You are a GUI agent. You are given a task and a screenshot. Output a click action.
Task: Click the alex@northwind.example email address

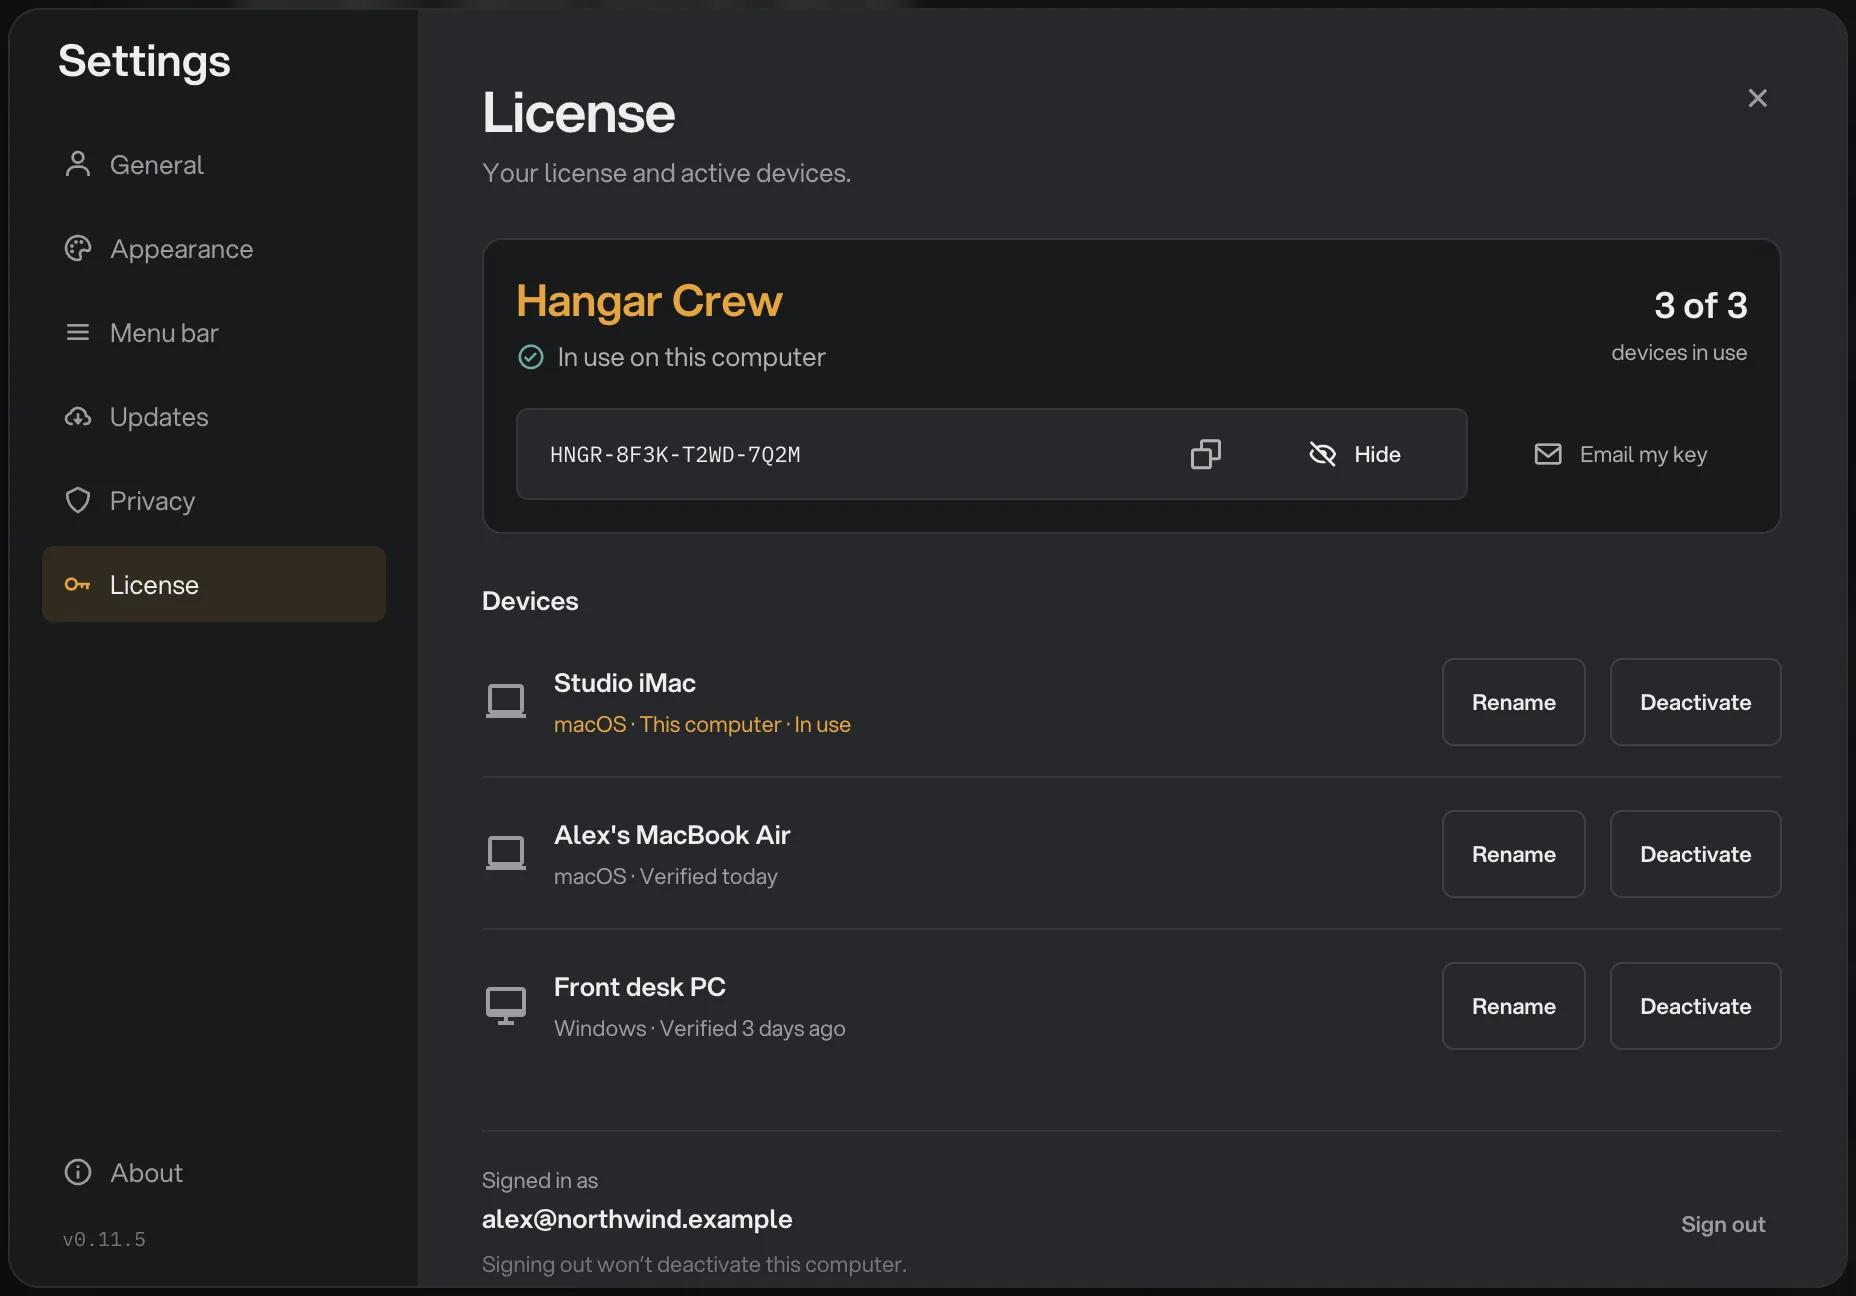click(x=637, y=1219)
